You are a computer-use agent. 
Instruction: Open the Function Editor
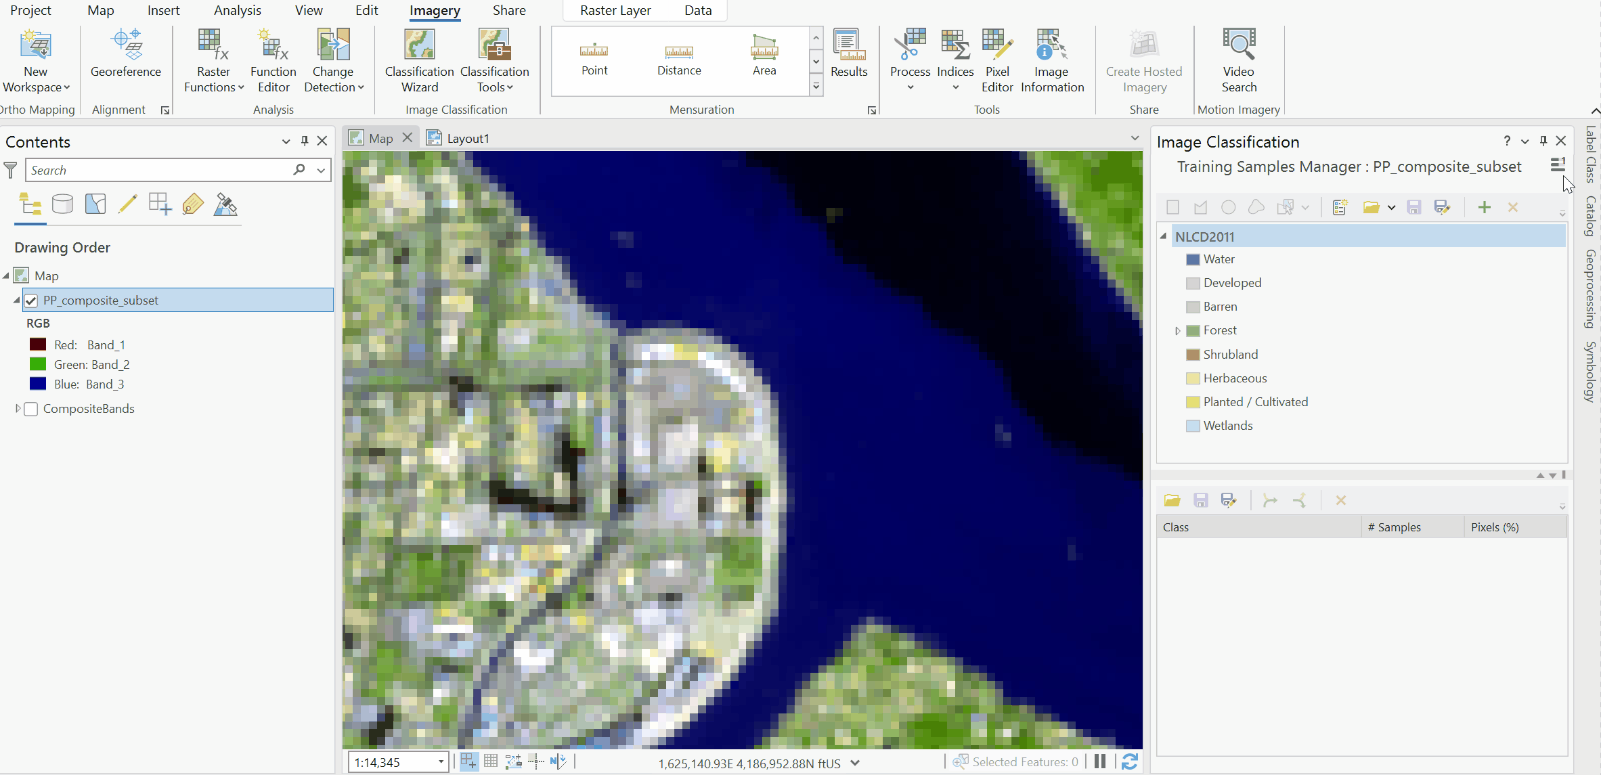(273, 61)
